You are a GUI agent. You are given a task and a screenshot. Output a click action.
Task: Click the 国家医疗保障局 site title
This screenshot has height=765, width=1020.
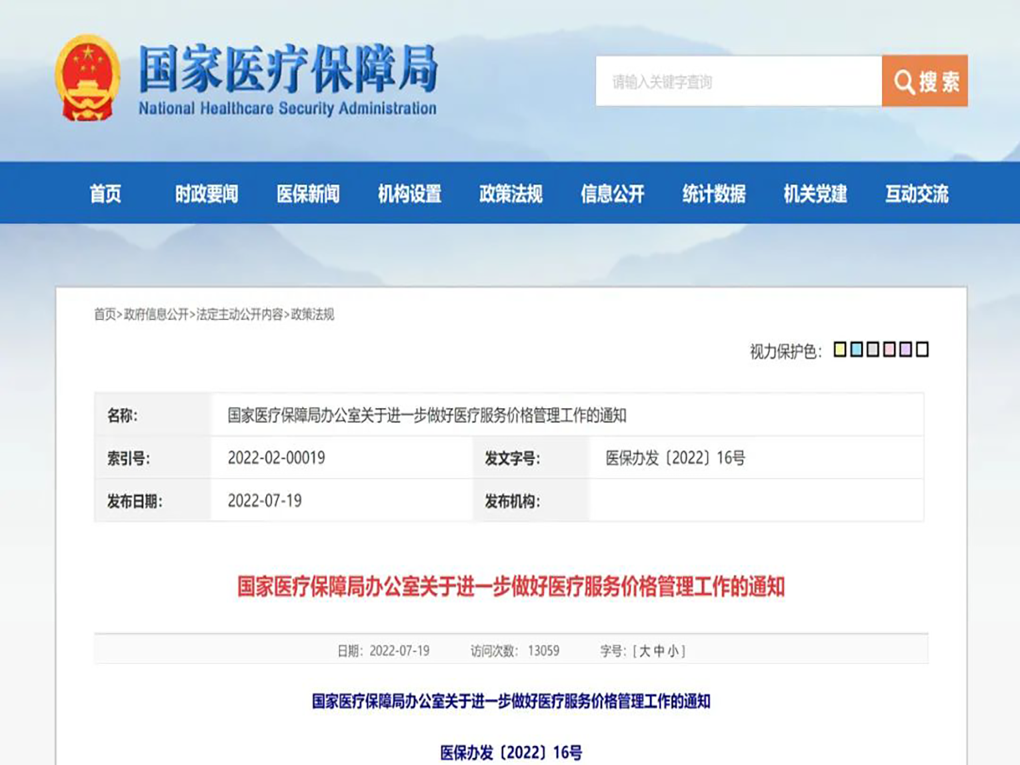pos(288,69)
